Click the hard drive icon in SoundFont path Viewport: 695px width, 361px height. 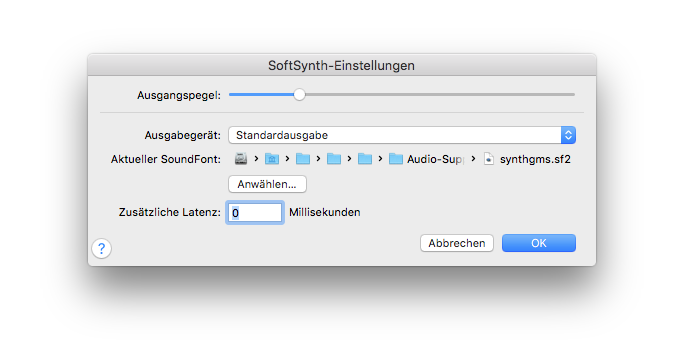point(241,158)
